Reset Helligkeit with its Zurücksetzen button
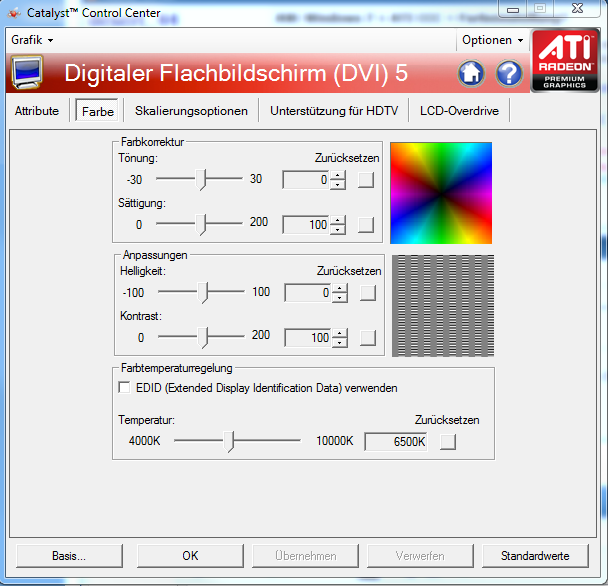Viewport: 608px width, 586px height. (x=368, y=293)
